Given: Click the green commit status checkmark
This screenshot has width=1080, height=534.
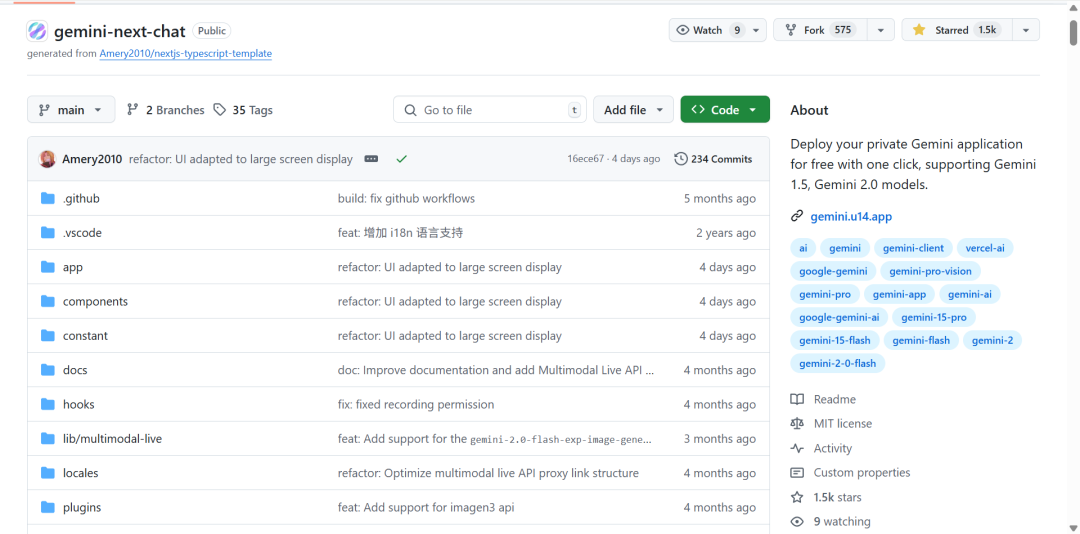Looking at the screenshot, I should [401, 159].
